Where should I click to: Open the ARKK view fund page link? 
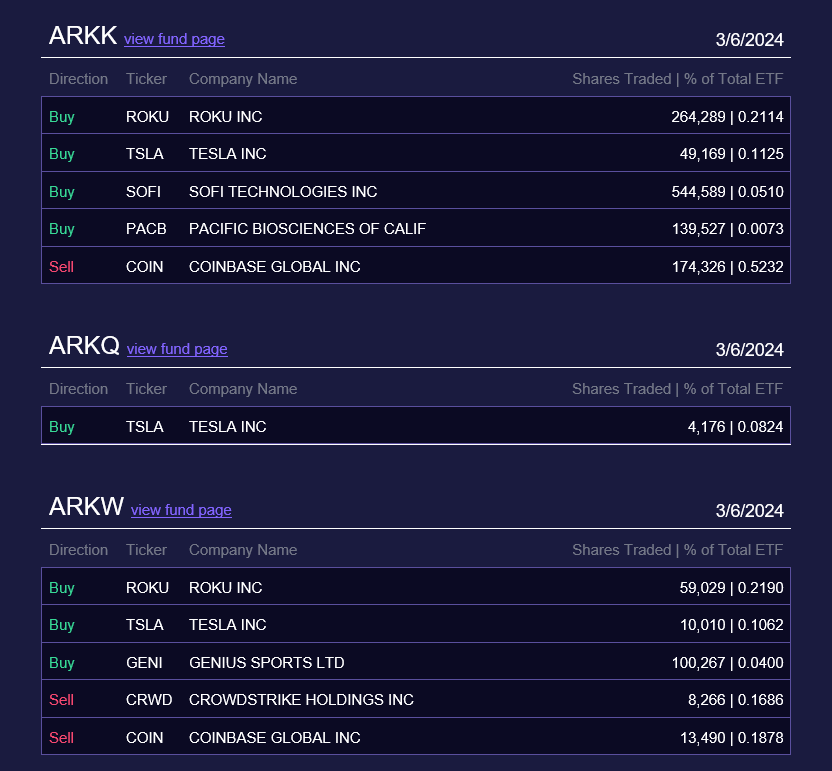tap(174, 39)
